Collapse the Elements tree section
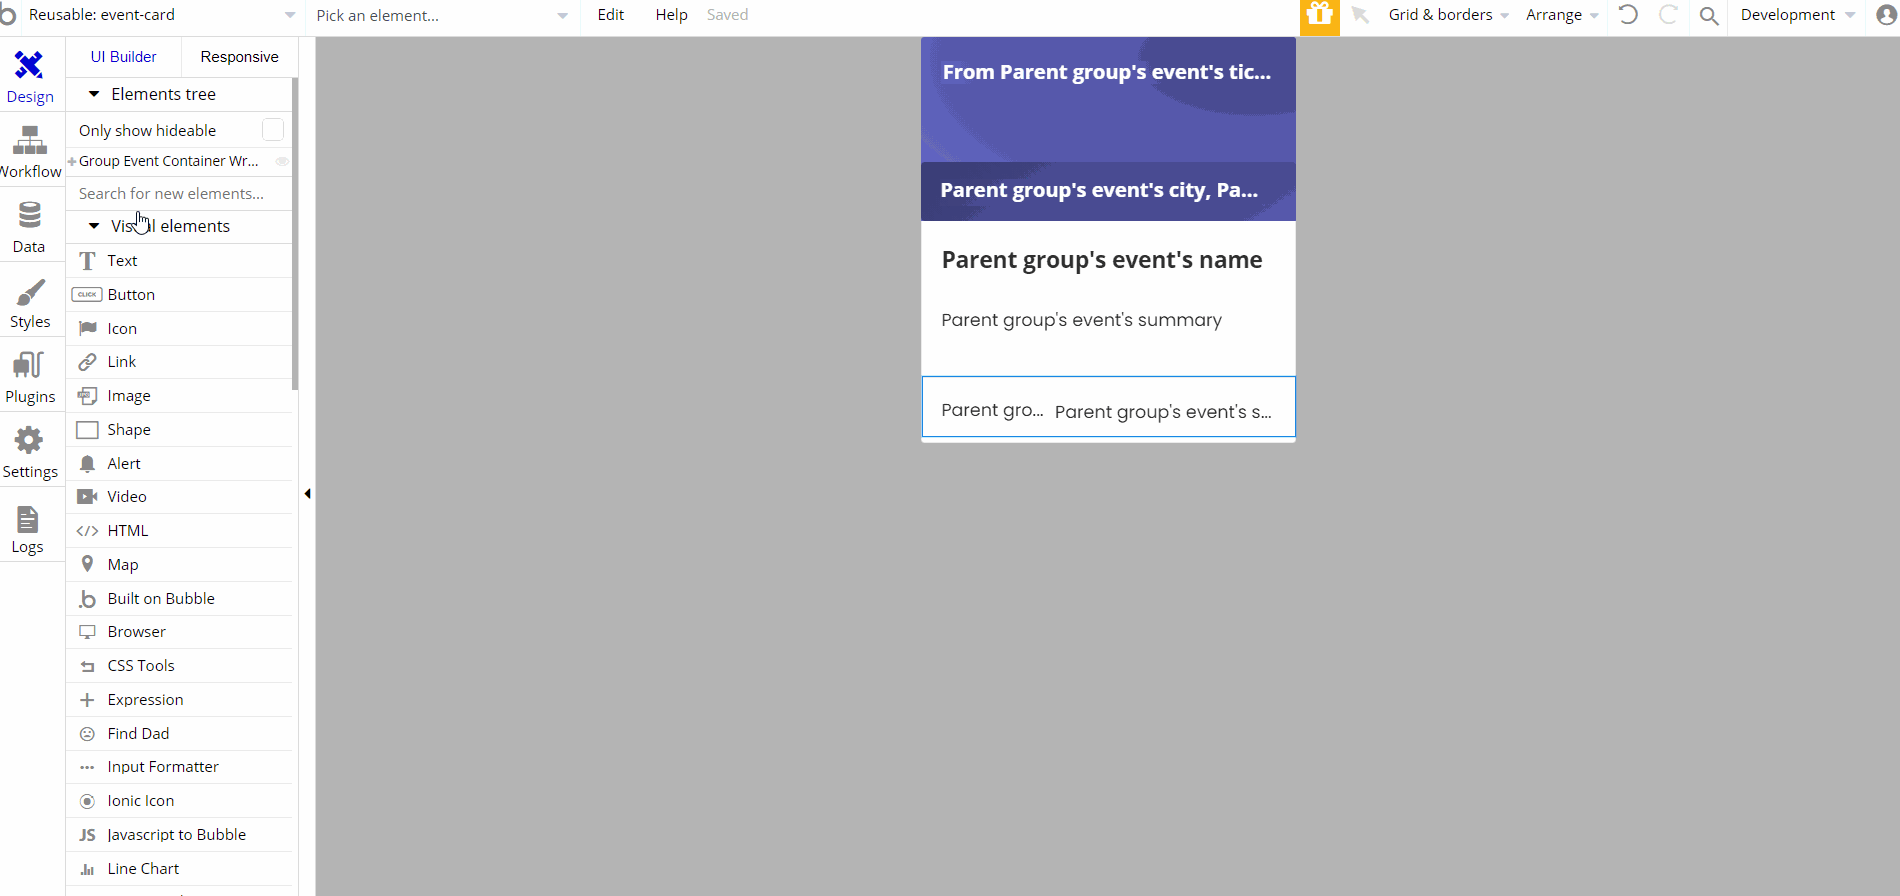 [94, 94]
